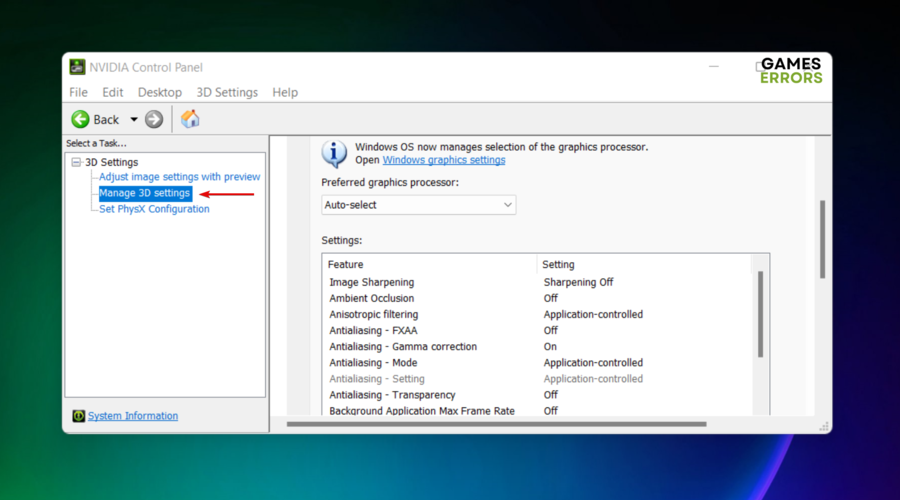The height and width of the screenshot is (500, 900).
Task: Open the Edit menu
Action: point(112,92)
